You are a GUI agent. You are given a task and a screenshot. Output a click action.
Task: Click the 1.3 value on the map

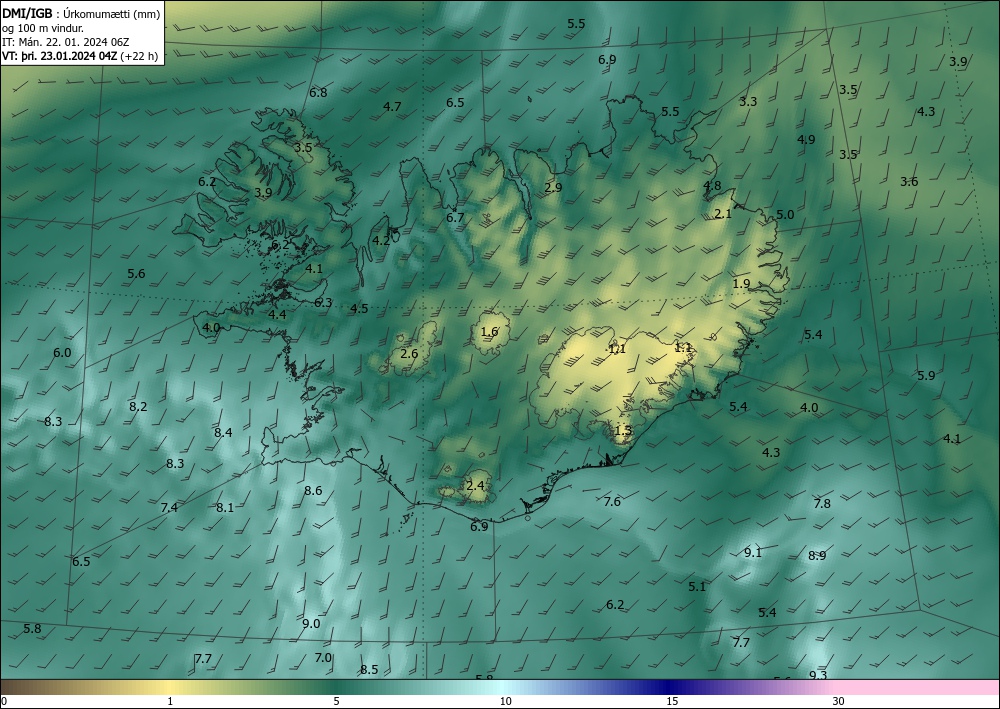click(623, 430)
